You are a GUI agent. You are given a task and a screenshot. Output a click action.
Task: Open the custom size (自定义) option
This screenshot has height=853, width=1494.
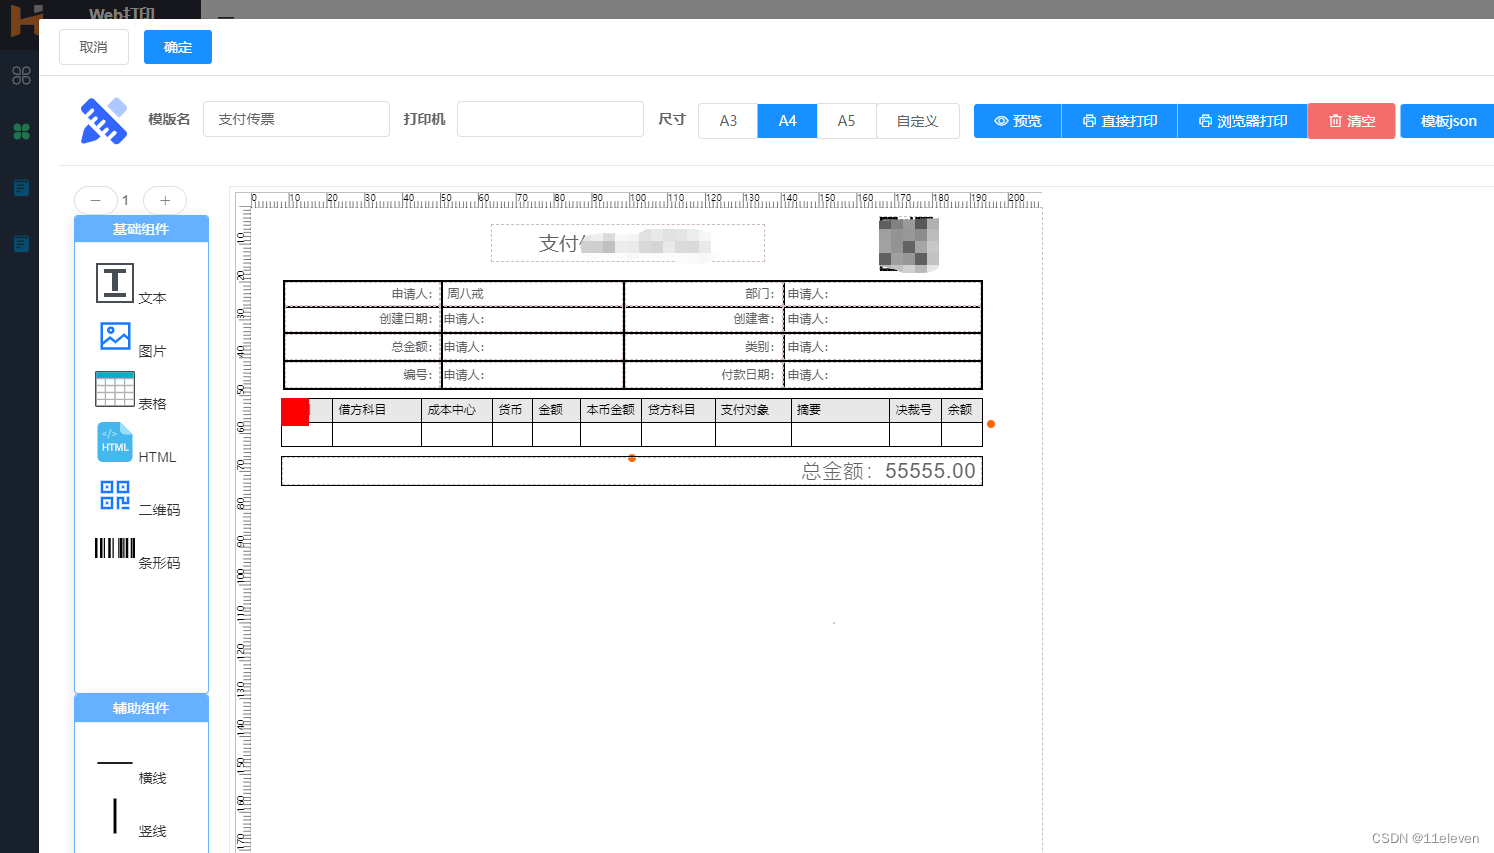[917, 121]
